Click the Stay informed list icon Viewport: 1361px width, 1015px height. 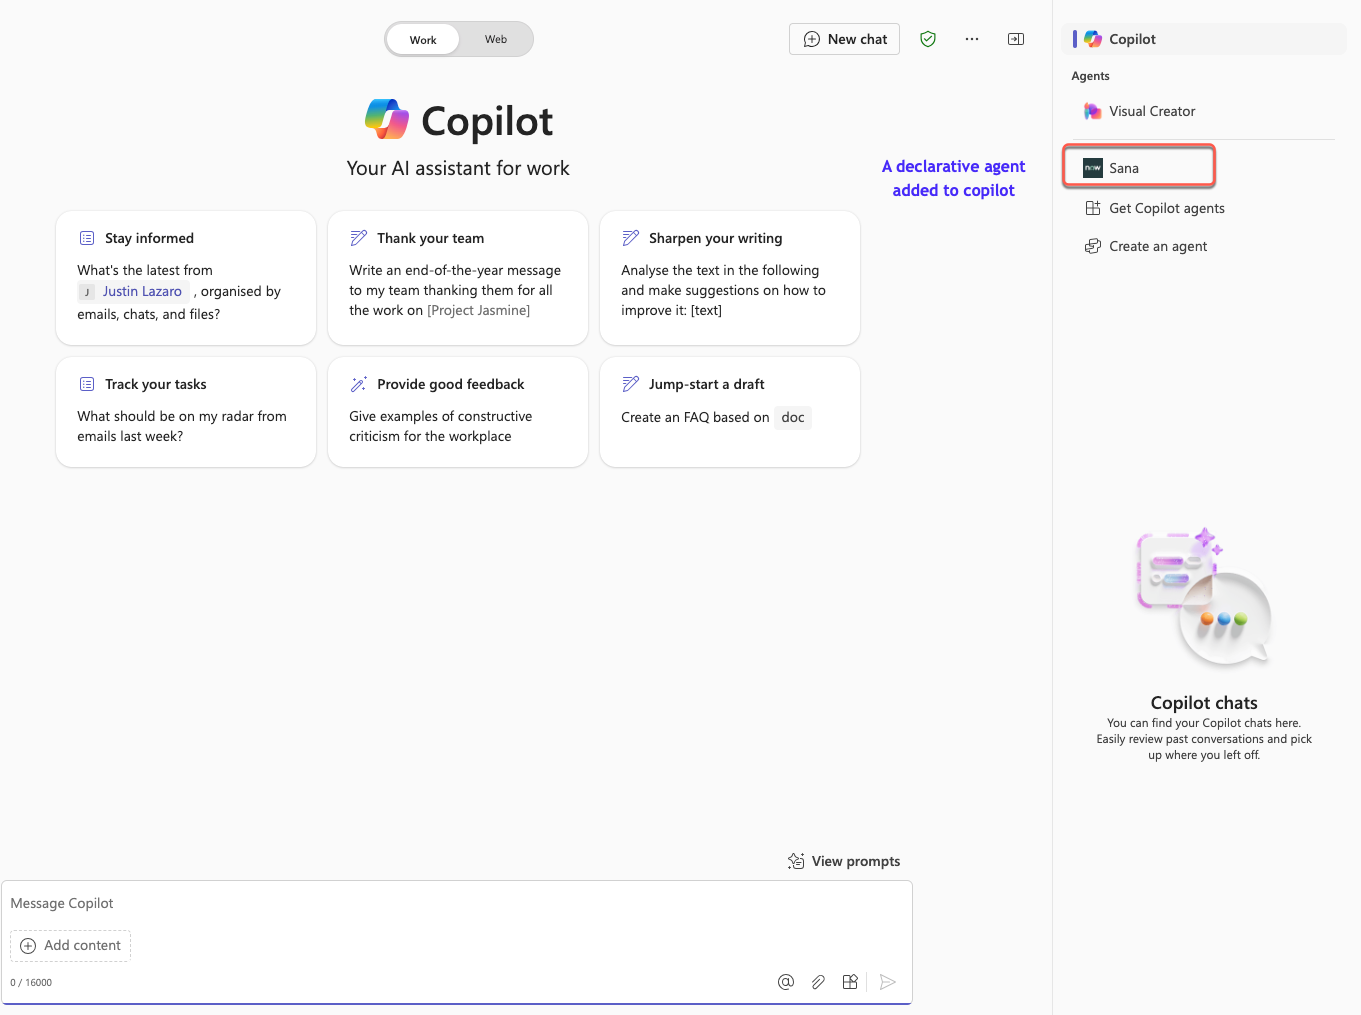point(87,238)
